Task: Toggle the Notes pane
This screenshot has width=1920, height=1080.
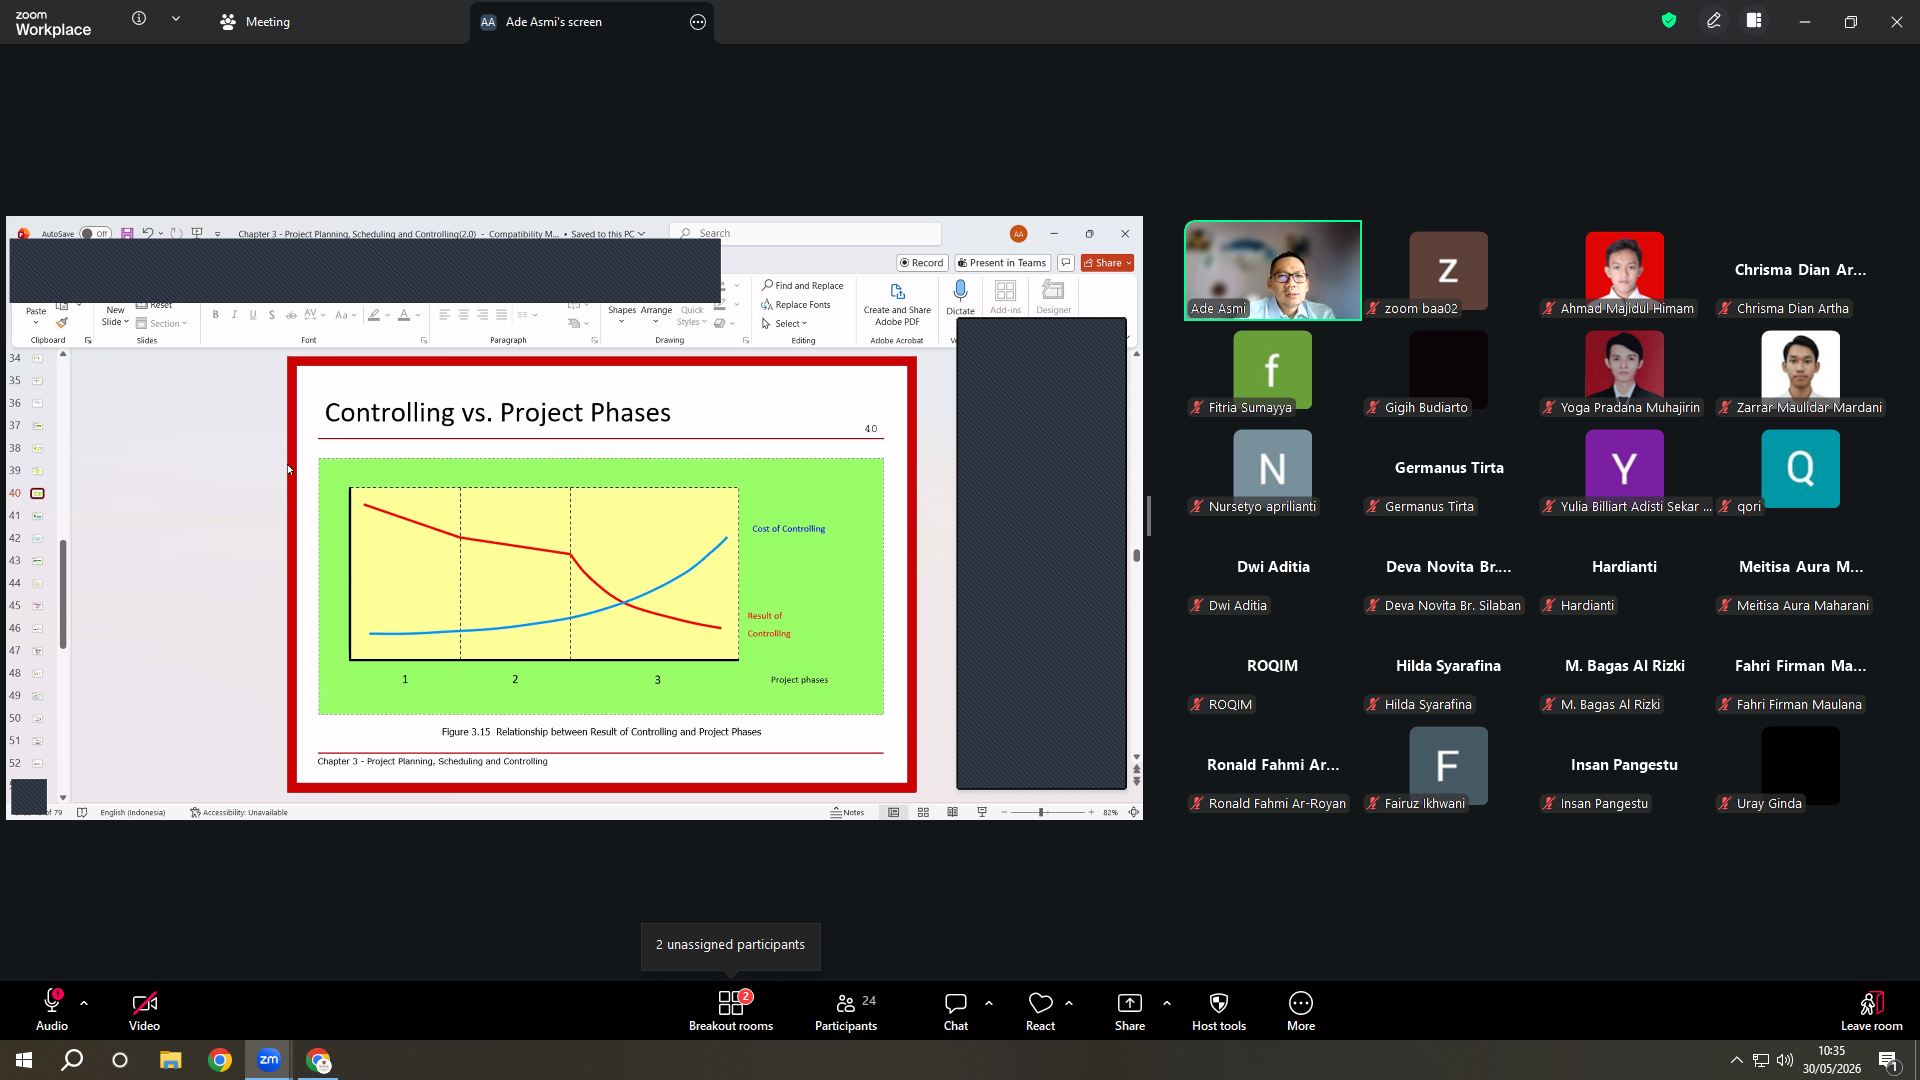Action: [847, 812]
